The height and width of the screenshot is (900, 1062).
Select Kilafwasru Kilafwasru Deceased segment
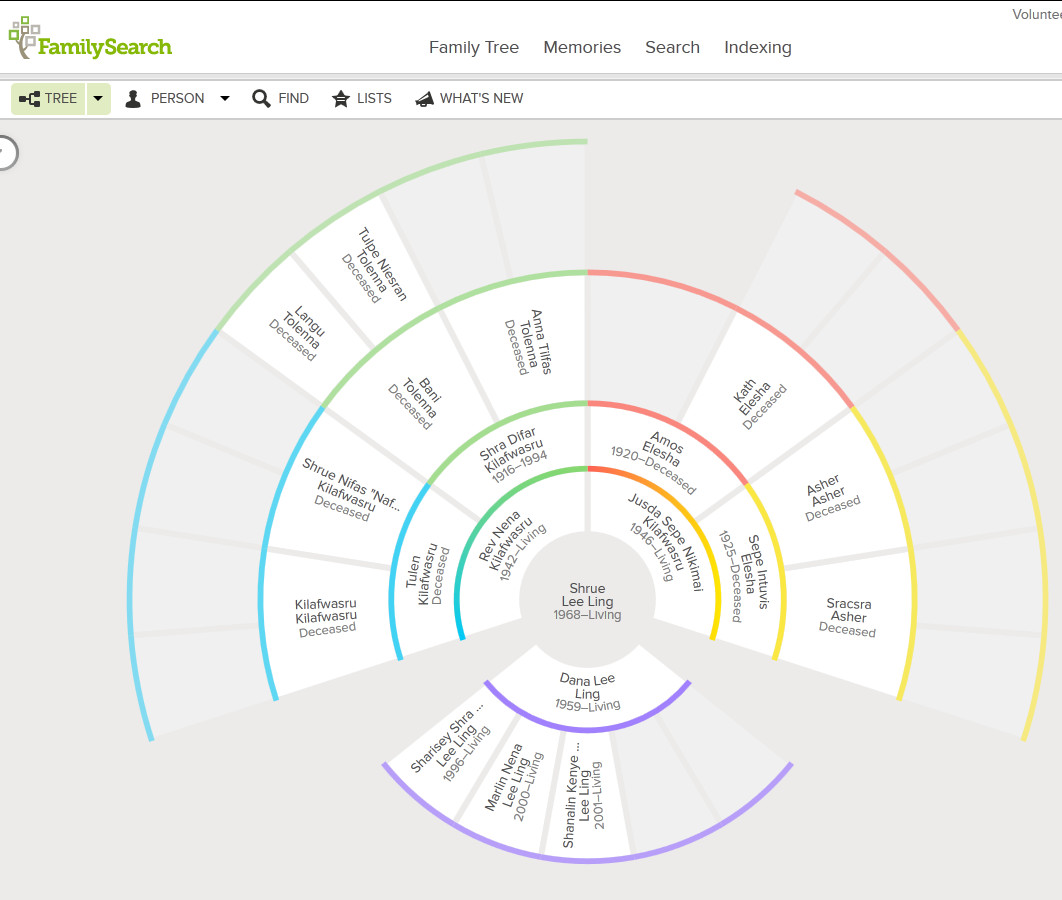pos(326,616)
